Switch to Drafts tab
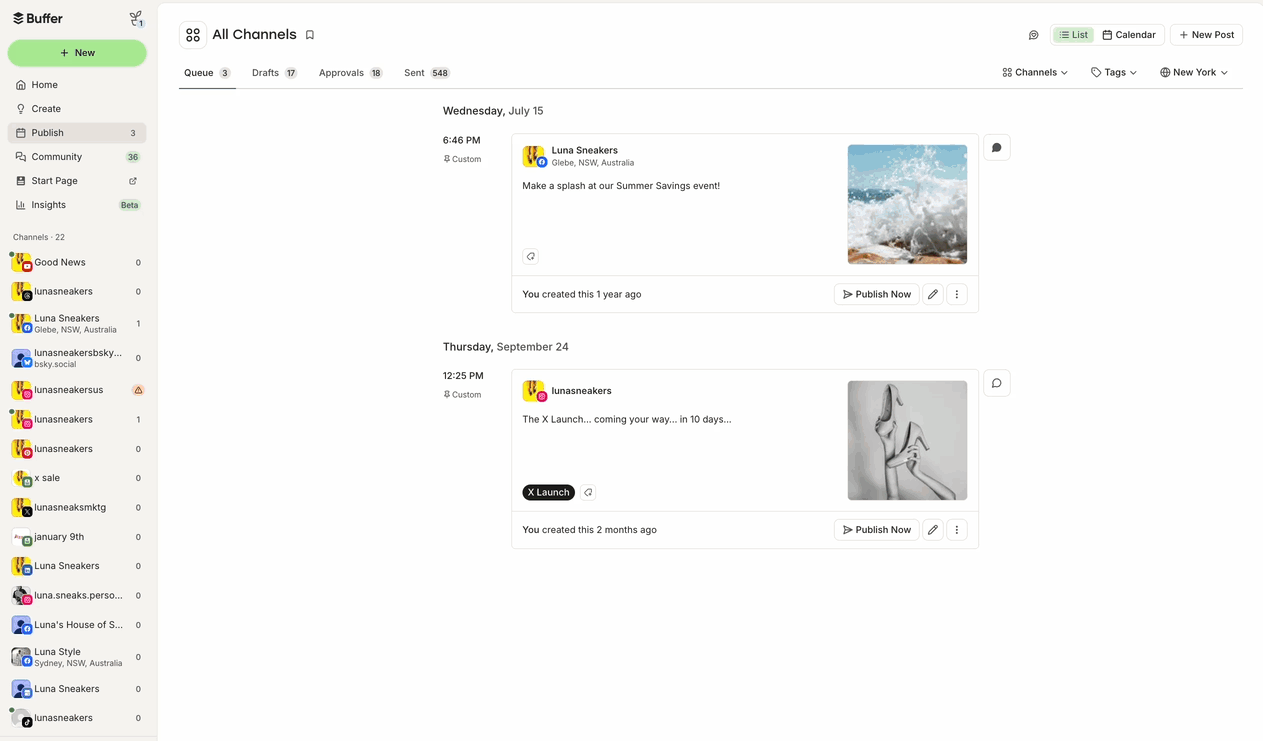The width and height of the screenshot is (1263, 741). [274, 73]
